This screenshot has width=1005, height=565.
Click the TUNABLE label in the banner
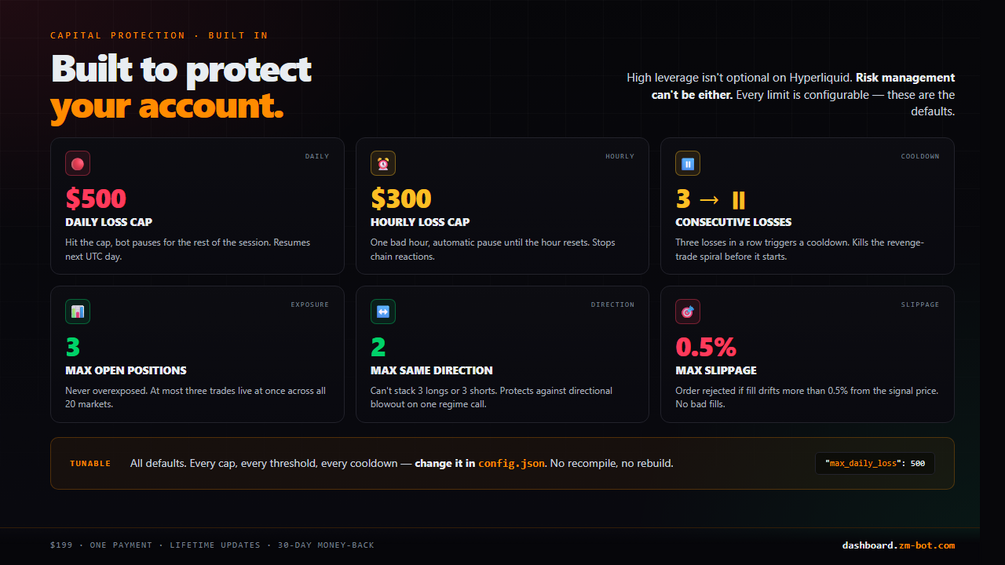point(90,463)
